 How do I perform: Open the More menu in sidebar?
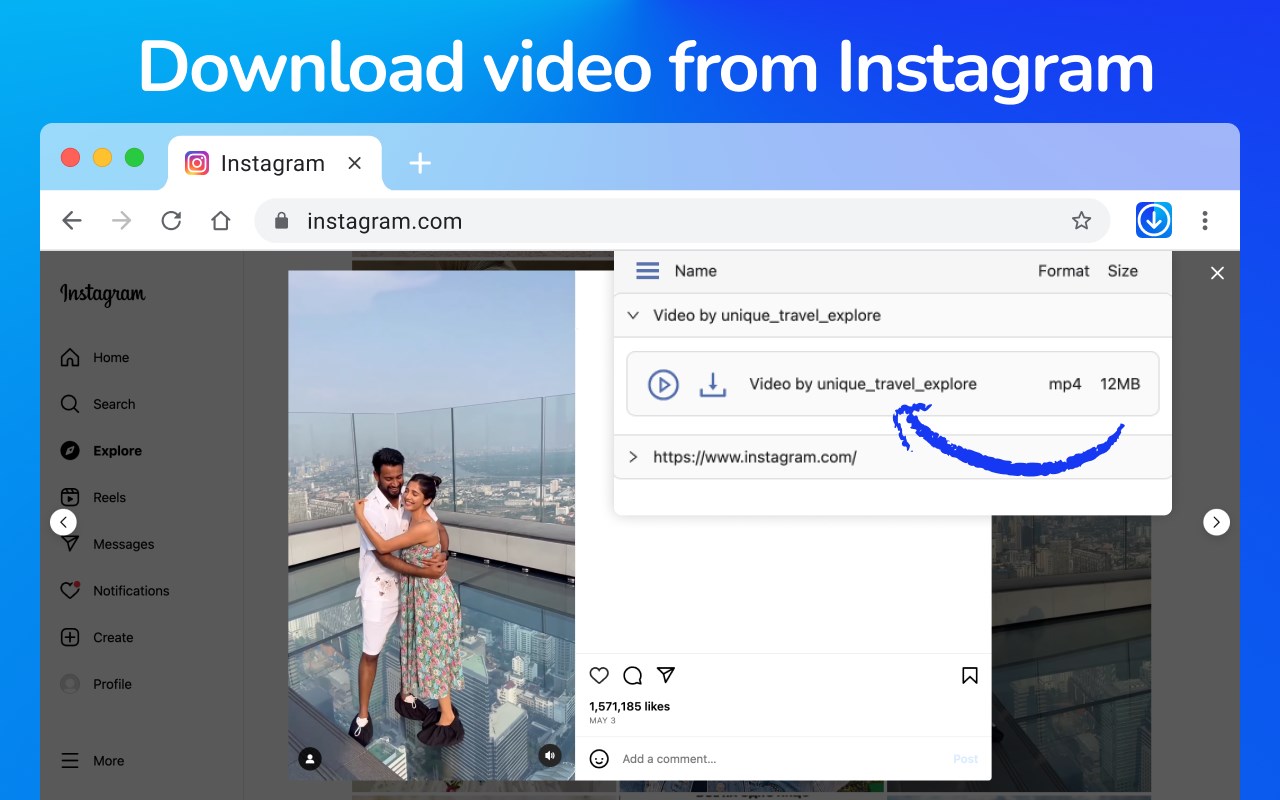108,761
